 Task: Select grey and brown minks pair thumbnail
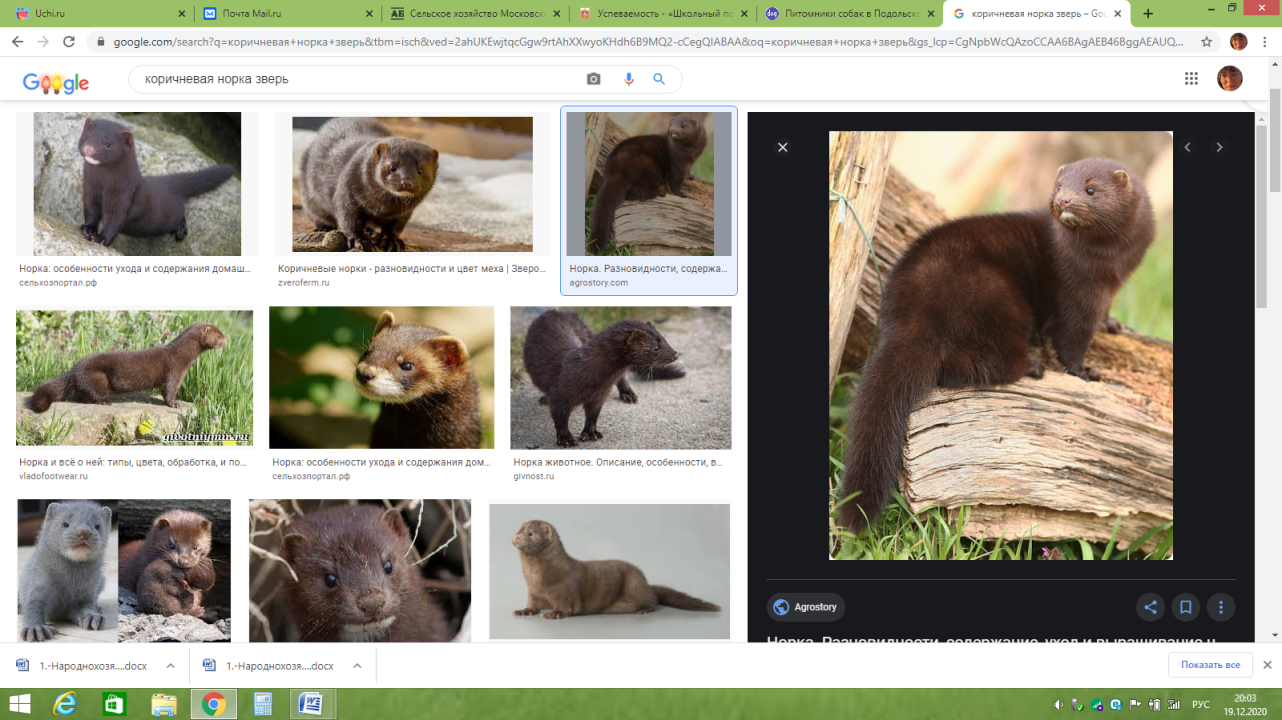pos(124,570)
